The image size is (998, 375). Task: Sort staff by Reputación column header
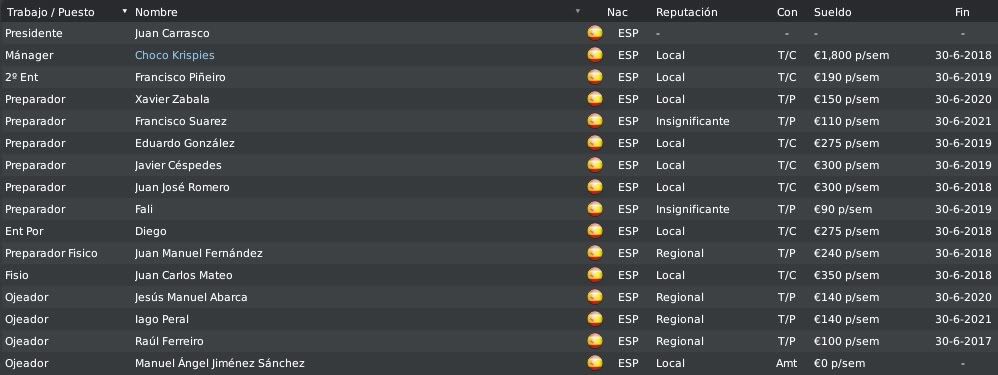(686, 12)
